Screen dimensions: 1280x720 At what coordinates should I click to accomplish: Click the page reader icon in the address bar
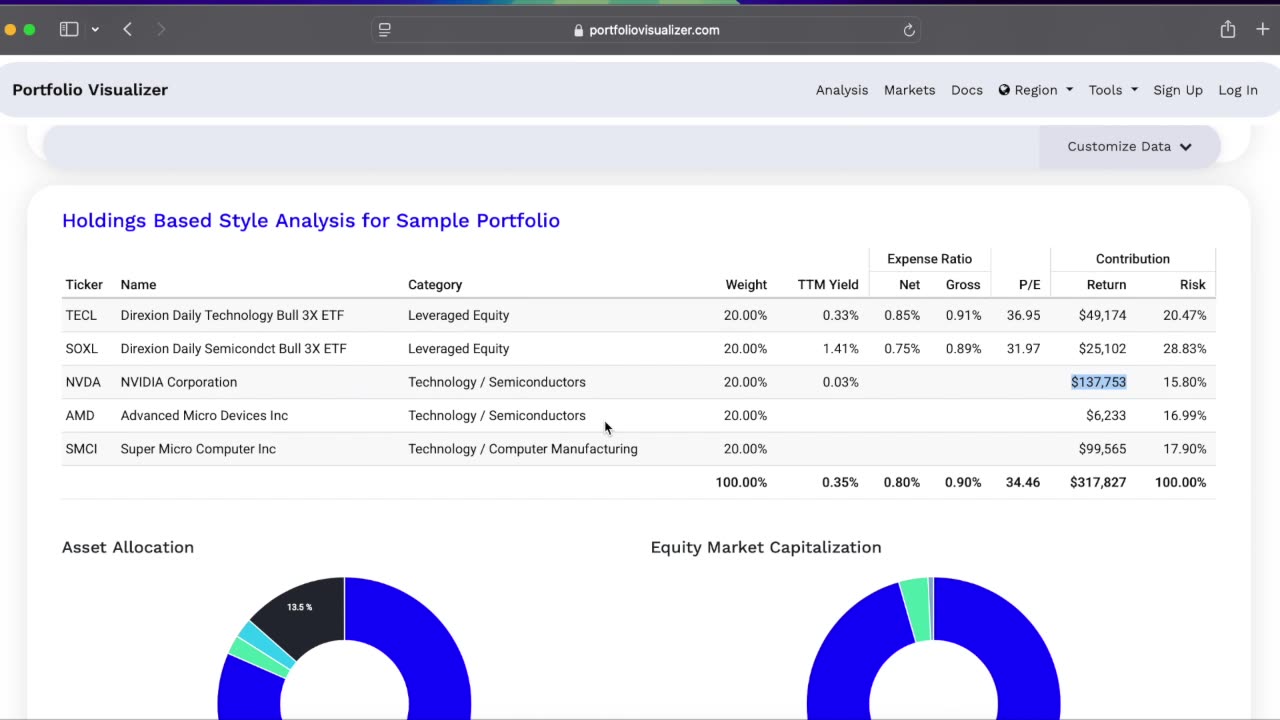click(385, 30)
